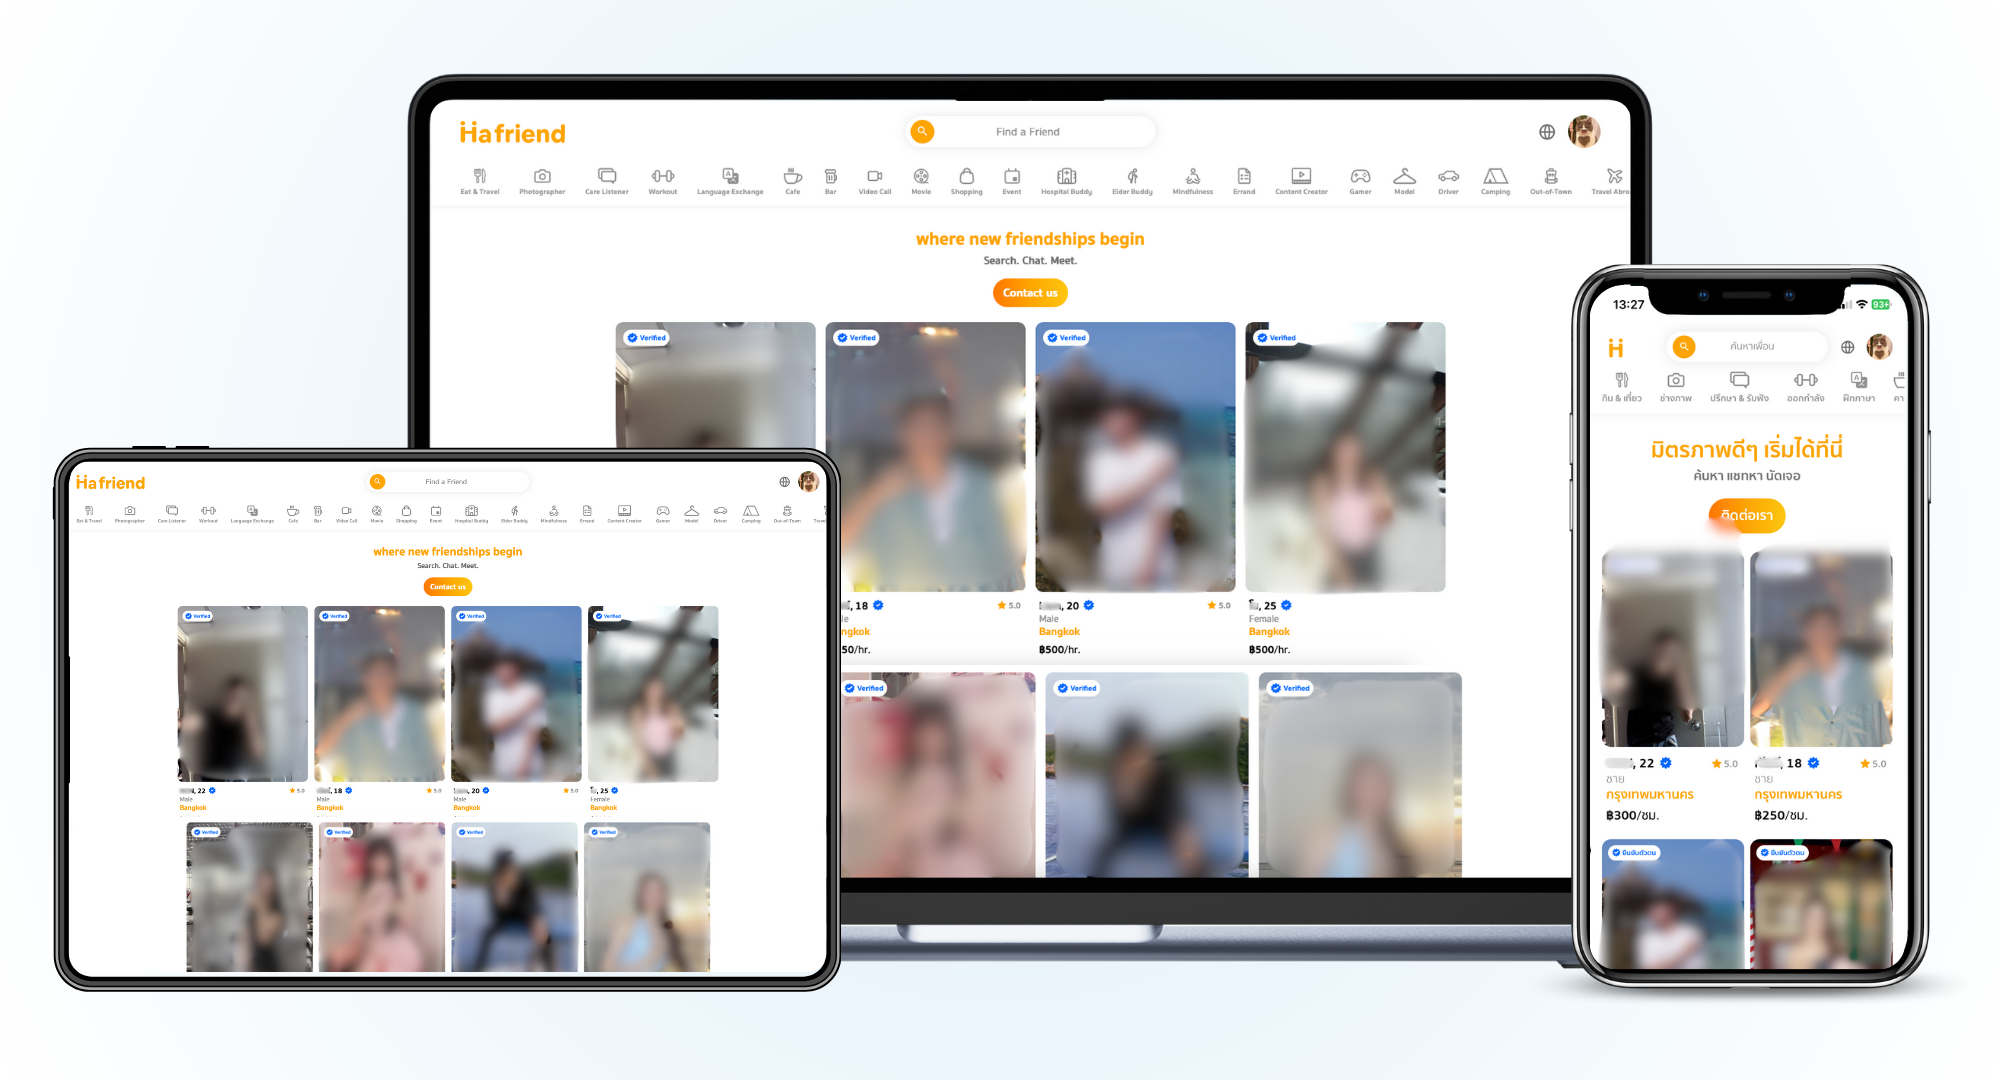Screen dimensions: 2000x1080
Task: Select Photographer category on laptop
Action: point(542,181)
